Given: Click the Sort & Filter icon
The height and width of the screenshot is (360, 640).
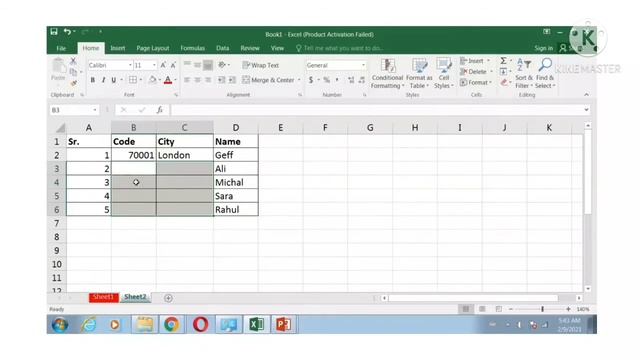Looking at the screenshot, I should 524,65.
